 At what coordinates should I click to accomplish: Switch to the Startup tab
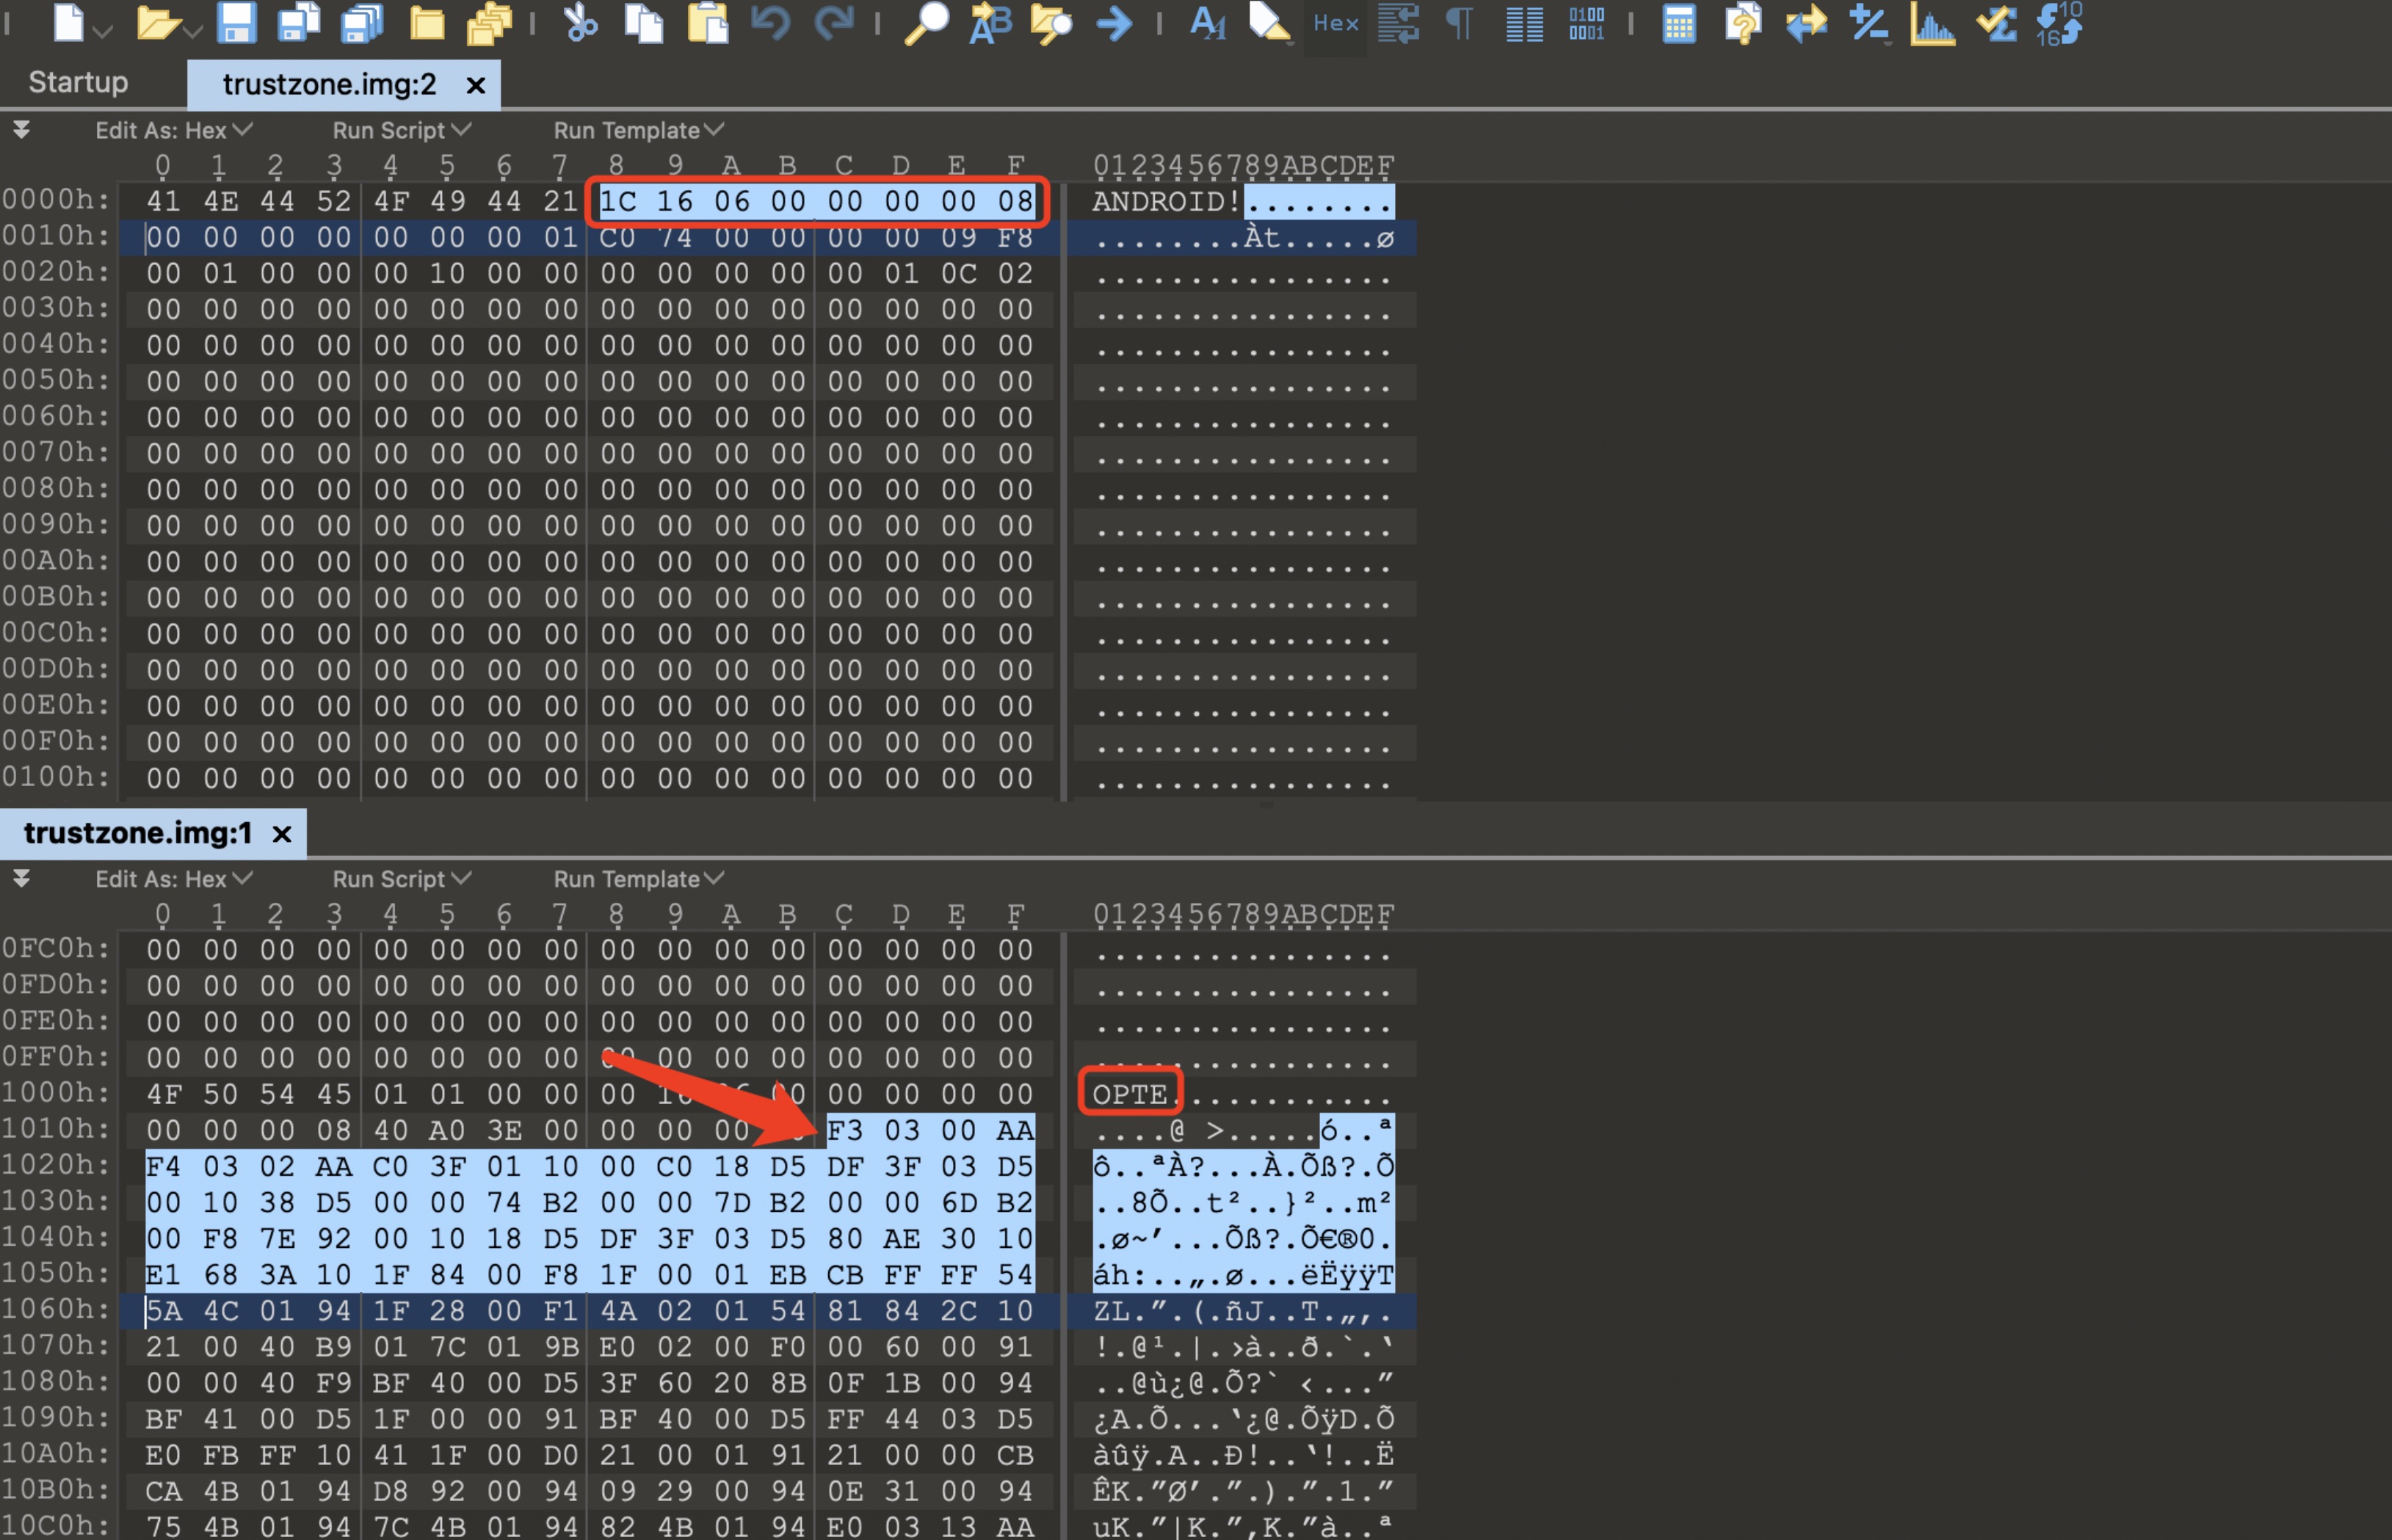click(x=78, y=83)
